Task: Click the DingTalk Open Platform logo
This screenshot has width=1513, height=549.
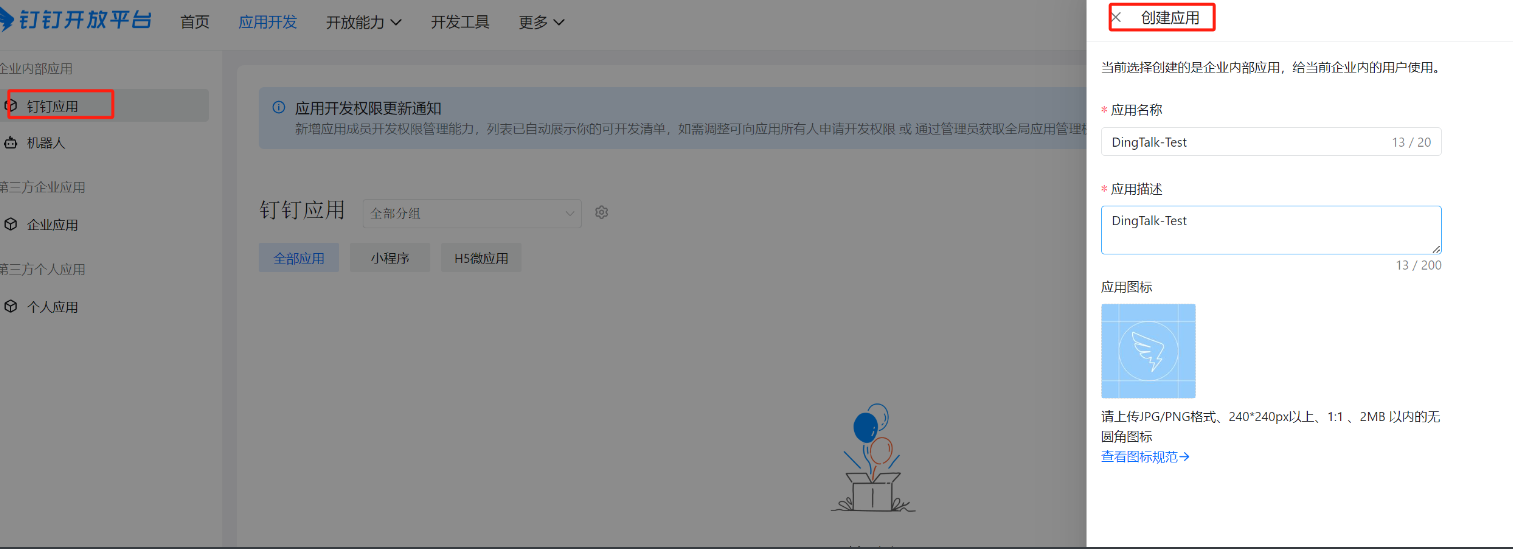Action: coord(75,20)
